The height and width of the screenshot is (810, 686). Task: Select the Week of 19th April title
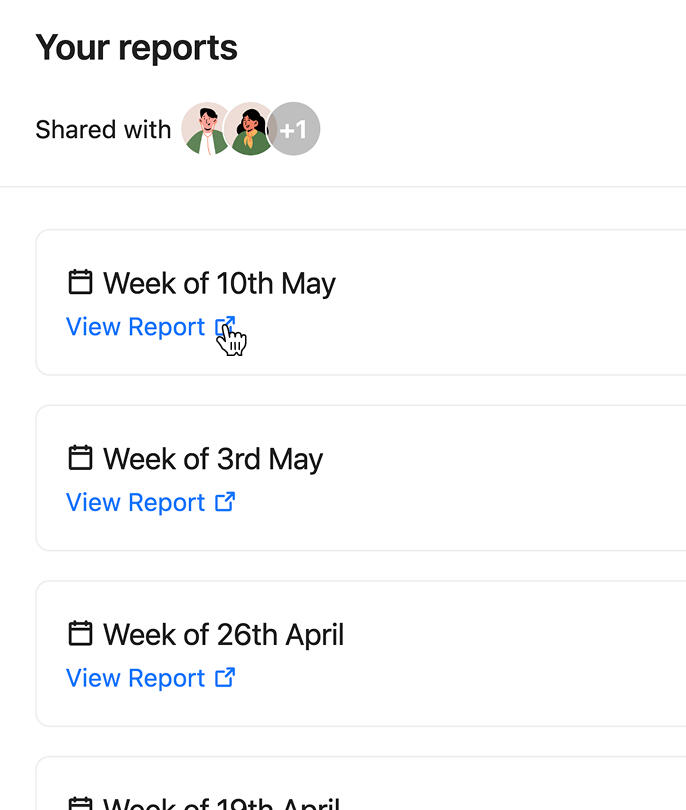coord(221,803)
